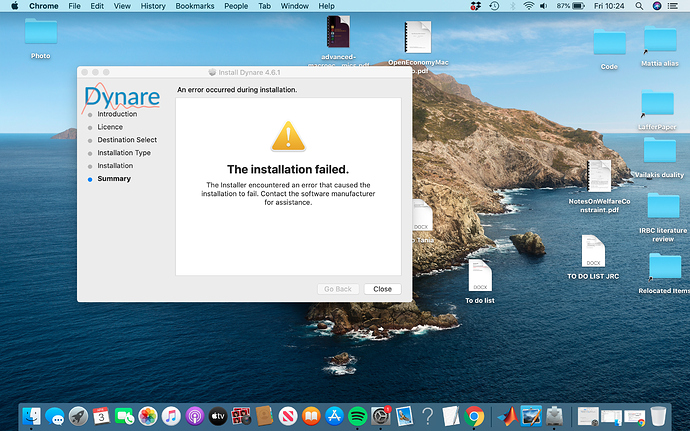690x431 pixels.
Task: Open the Window menu
Action: (294, 6)
